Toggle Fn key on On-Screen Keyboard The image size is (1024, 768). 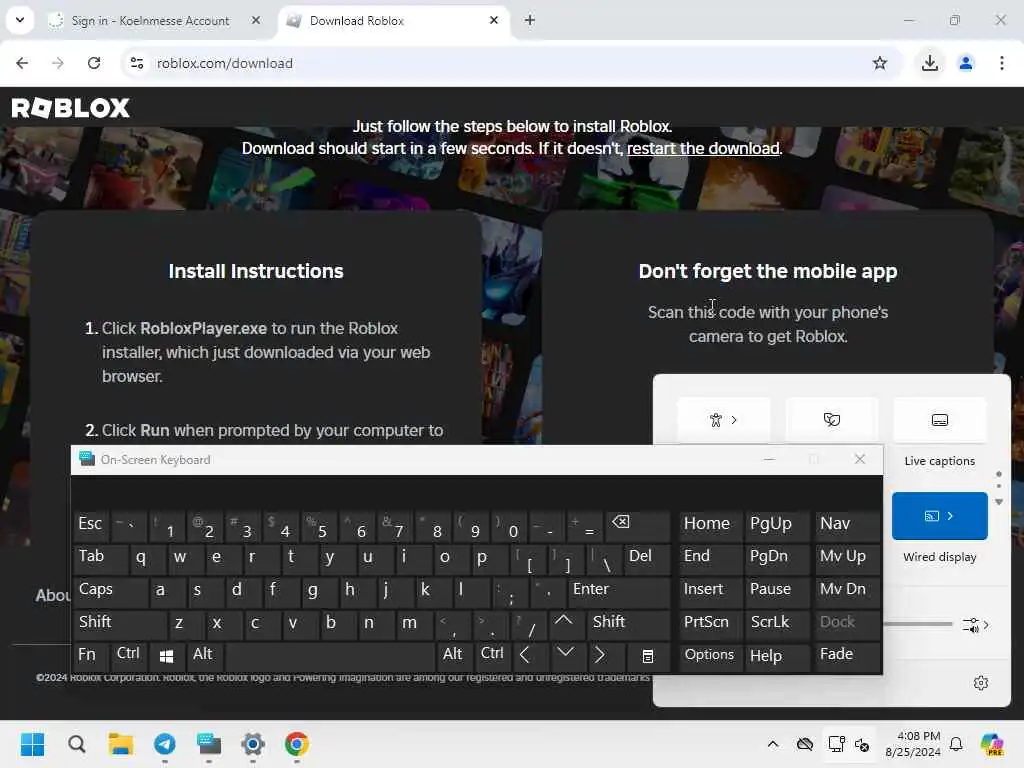(91, 656)
